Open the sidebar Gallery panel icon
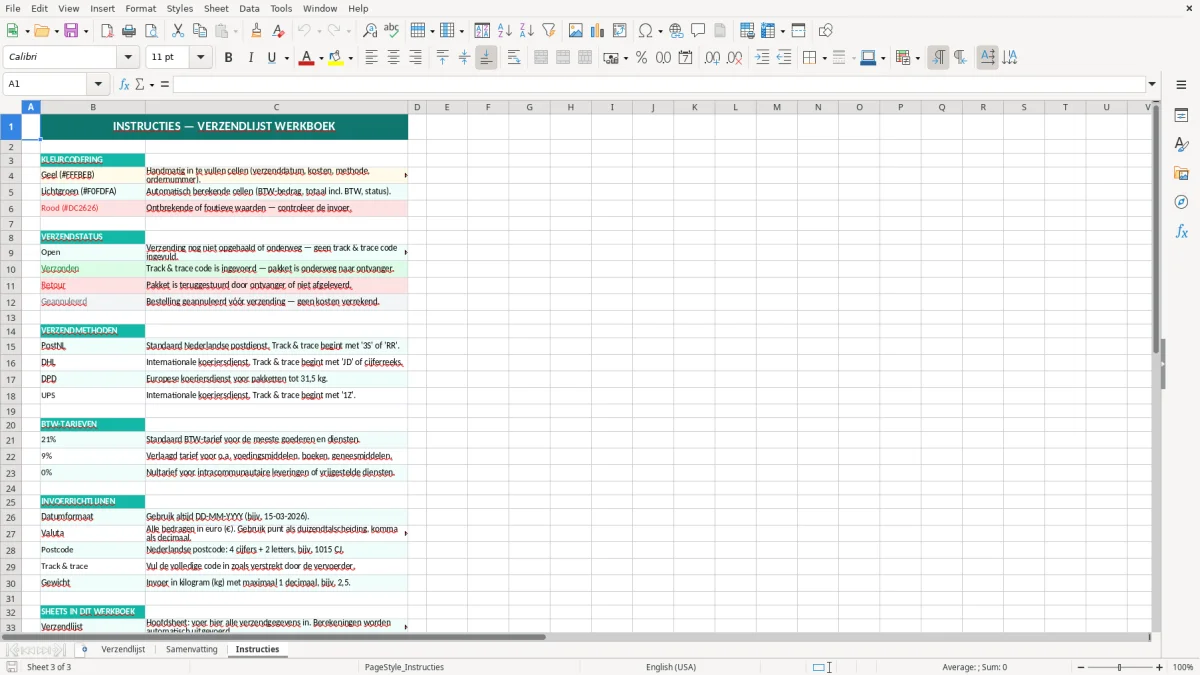 [x=1181, y=173]
